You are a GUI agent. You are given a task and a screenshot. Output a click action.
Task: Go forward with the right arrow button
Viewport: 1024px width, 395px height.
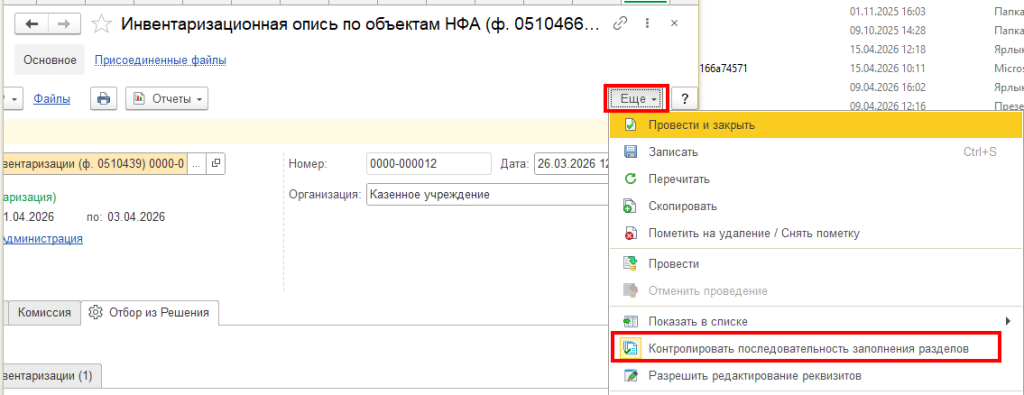click(x=64, y=24)
